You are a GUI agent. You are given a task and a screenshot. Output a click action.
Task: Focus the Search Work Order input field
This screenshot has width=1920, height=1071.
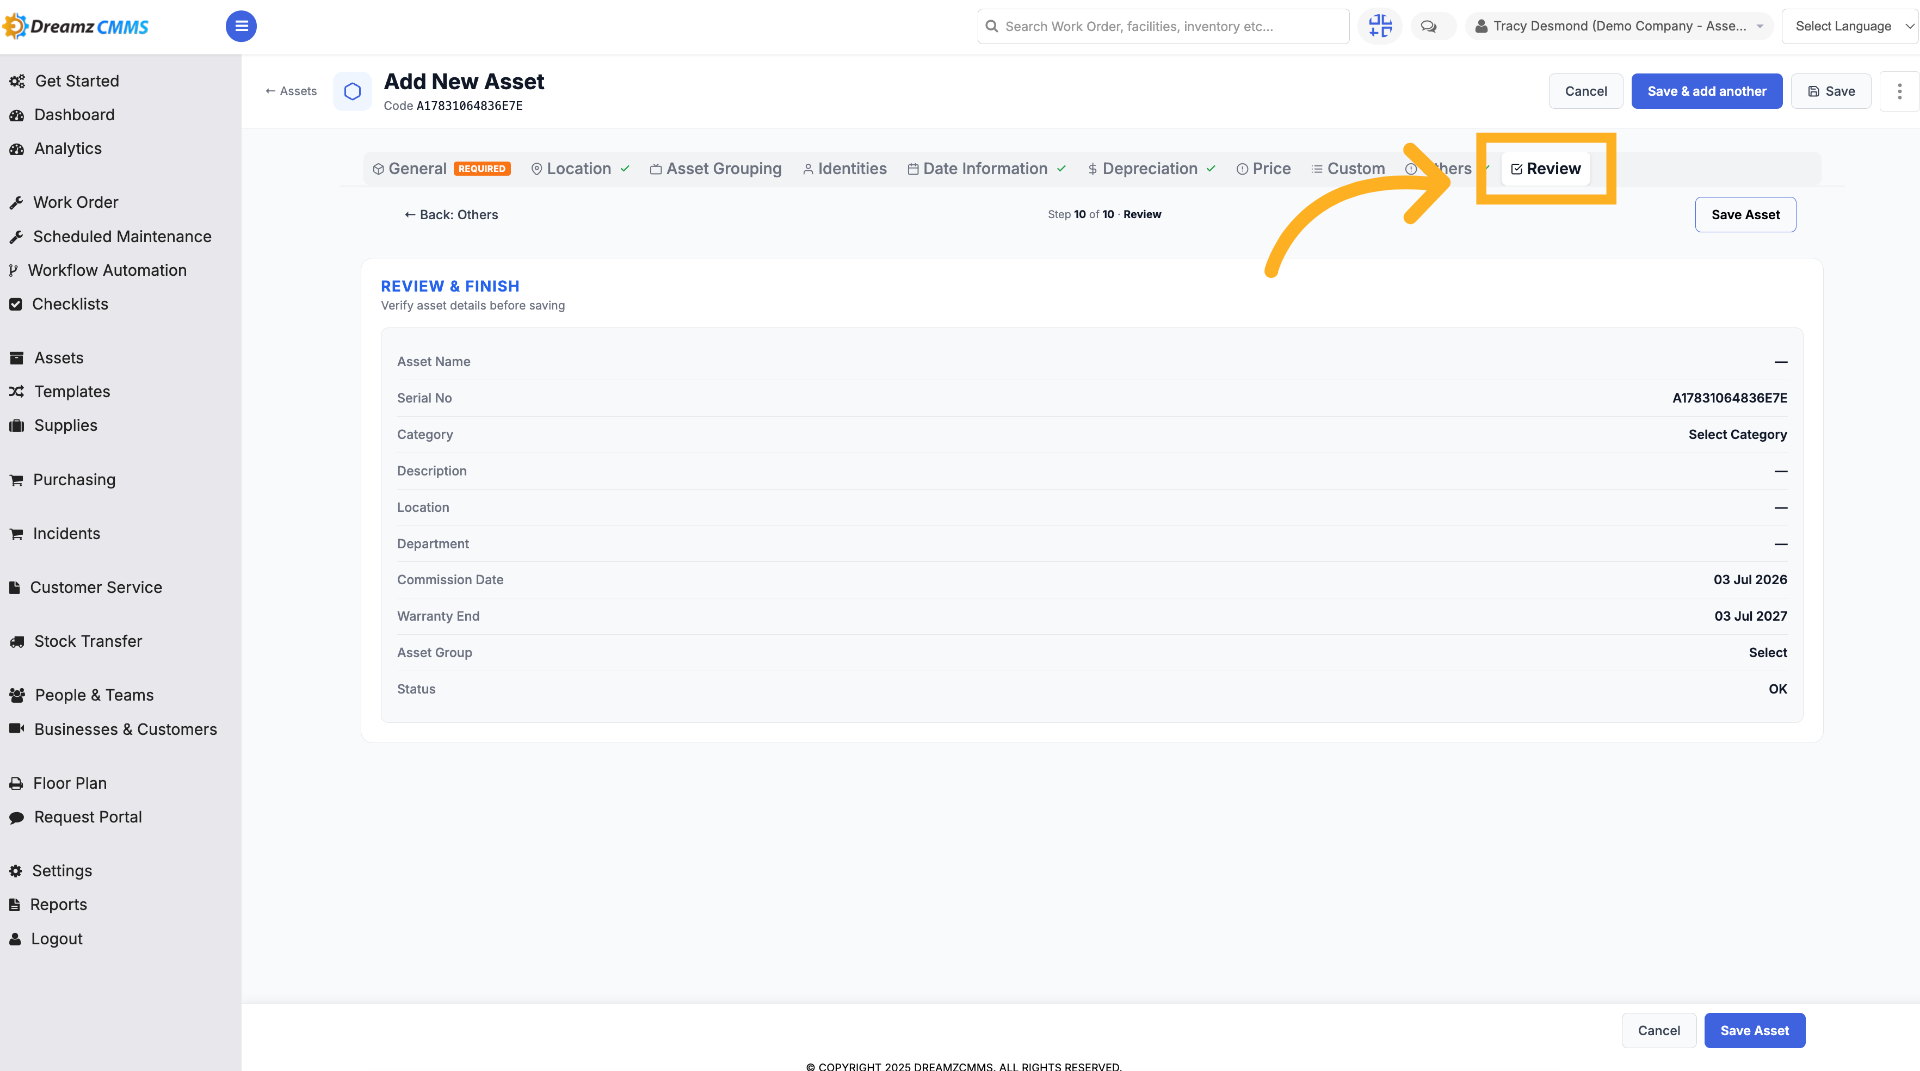point(1163,26)
